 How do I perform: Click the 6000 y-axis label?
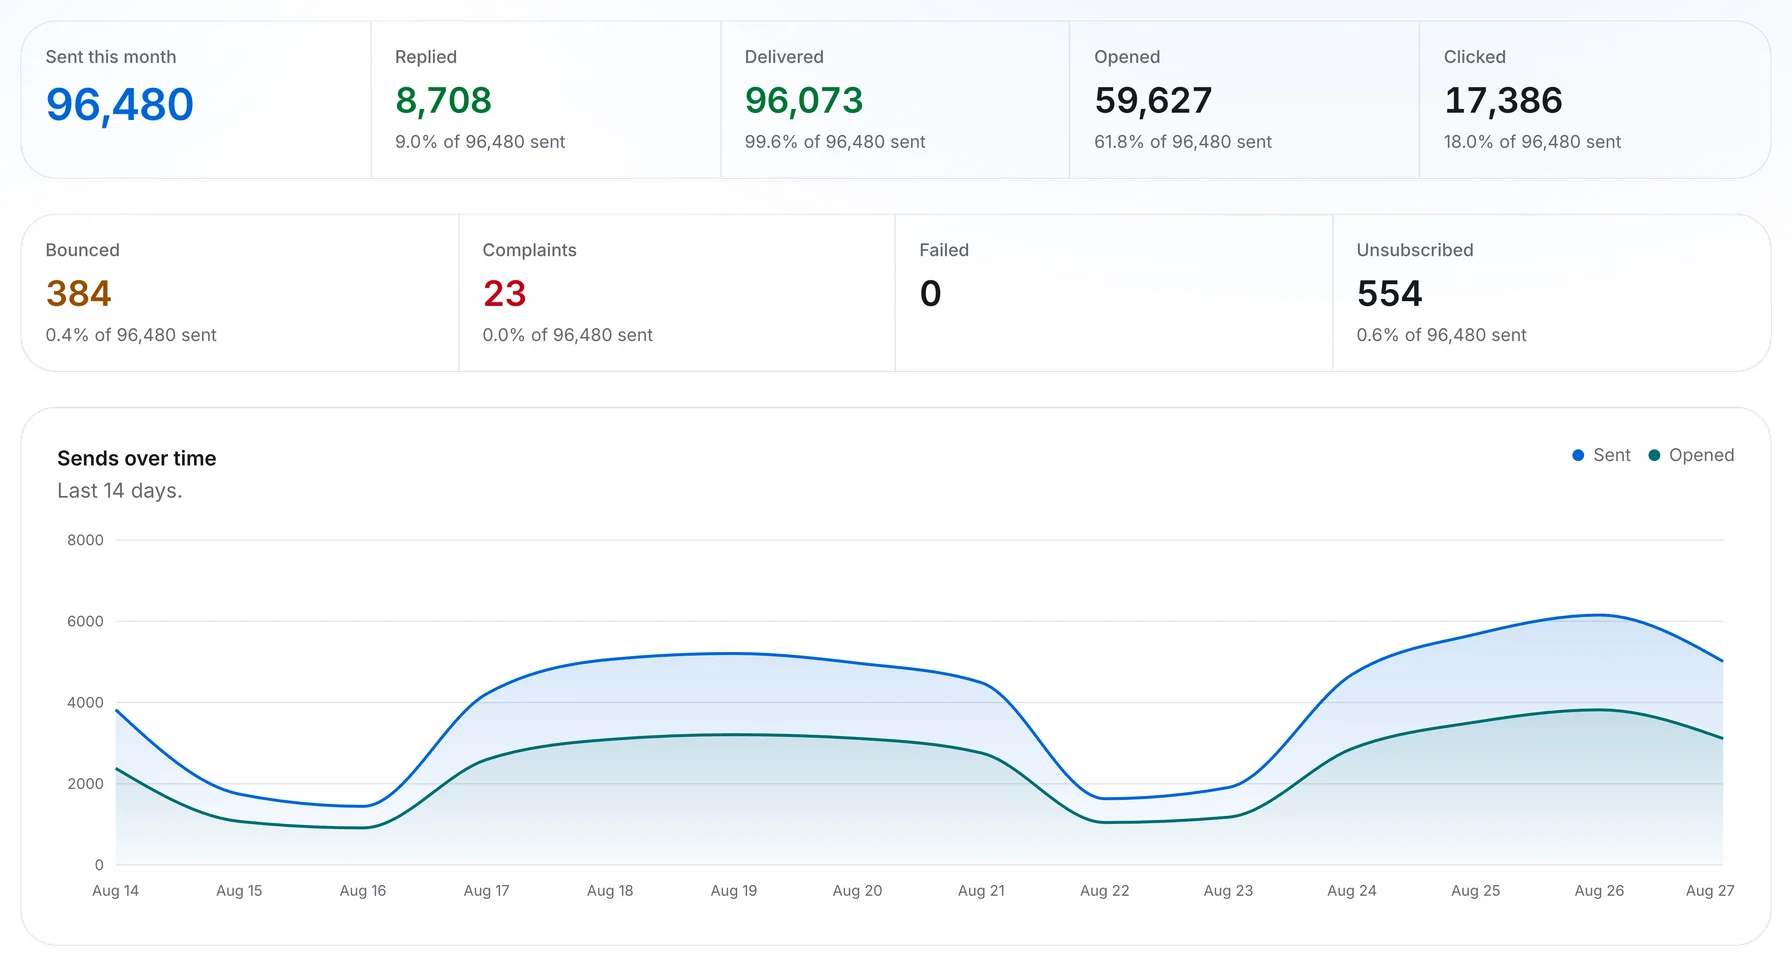pyautogui.click(x=85, y=621)
